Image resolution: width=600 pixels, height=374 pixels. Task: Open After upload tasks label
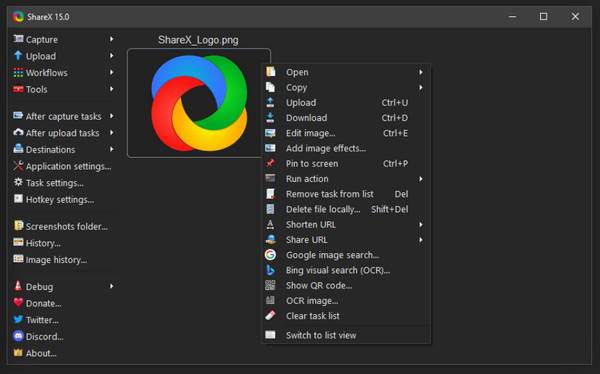pyautogui.click(x=62, y=133)
